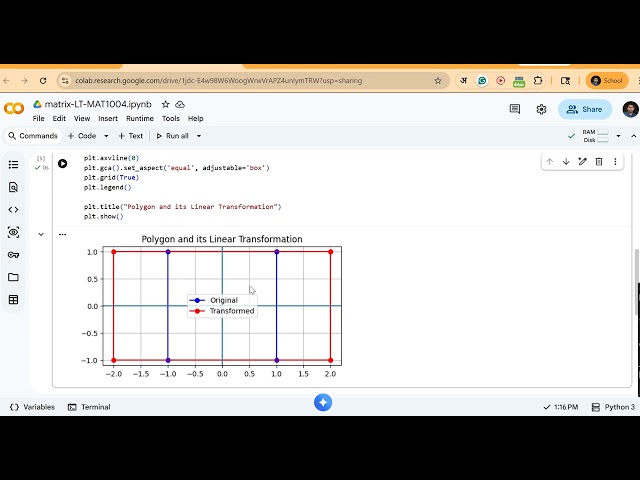This screenshot has width=640, height=480.
Task: Click the notebook title matrix-LT-MAT1004.ipynb
Action: (x=98, y=104)
